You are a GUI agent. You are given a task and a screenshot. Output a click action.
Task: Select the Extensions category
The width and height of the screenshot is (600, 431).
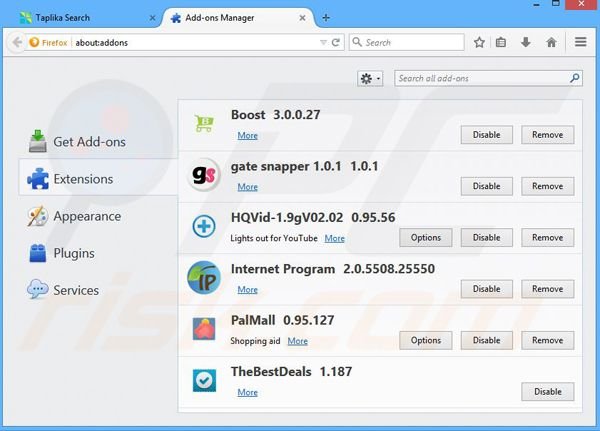coord(98,179)
